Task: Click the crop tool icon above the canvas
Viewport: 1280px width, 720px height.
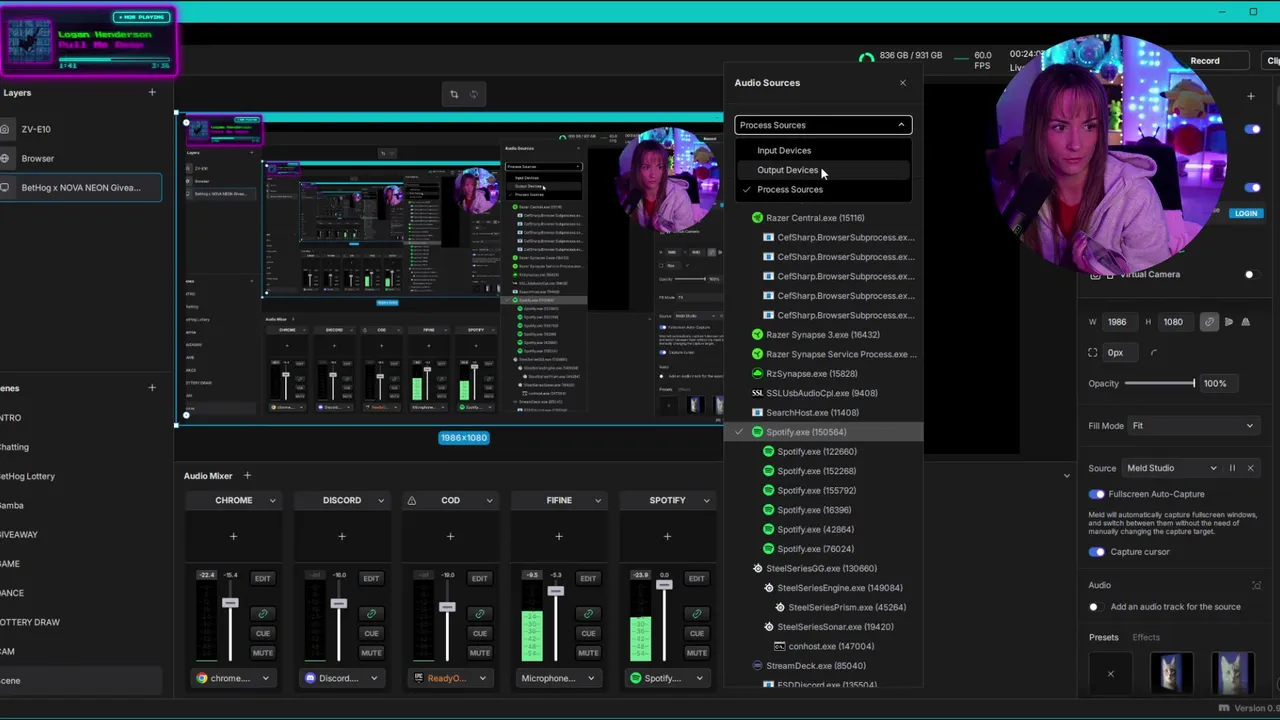Action: [x=454, y=94]
